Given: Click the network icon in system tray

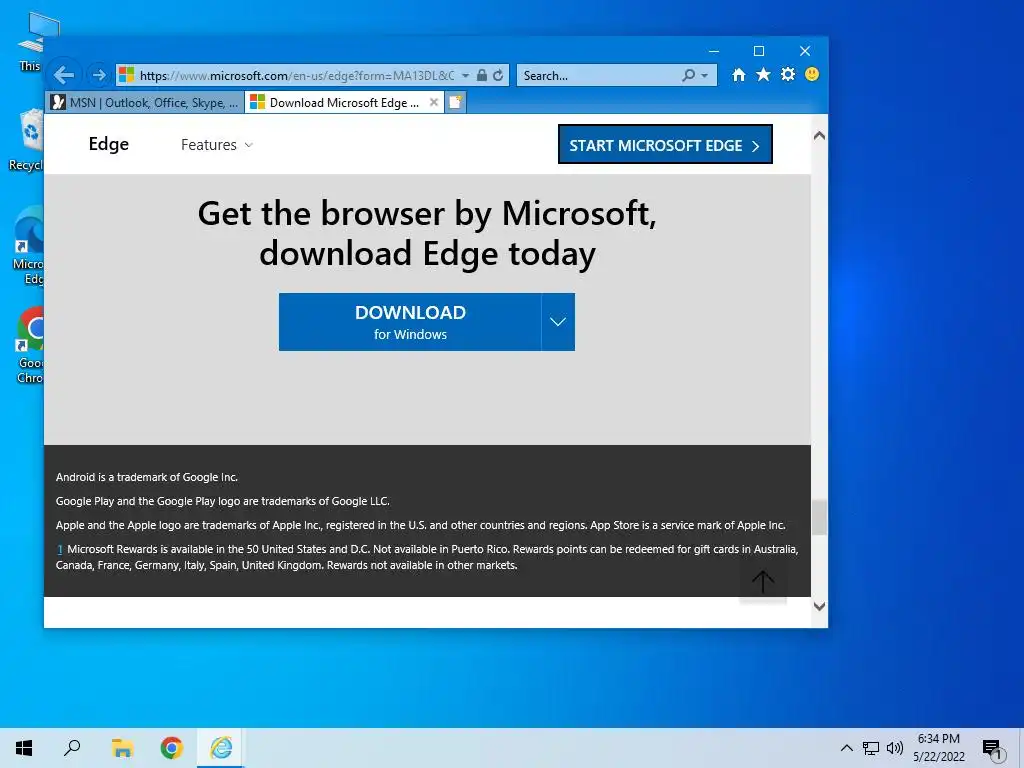Looking at the screenshot, I should click(871, 748).
